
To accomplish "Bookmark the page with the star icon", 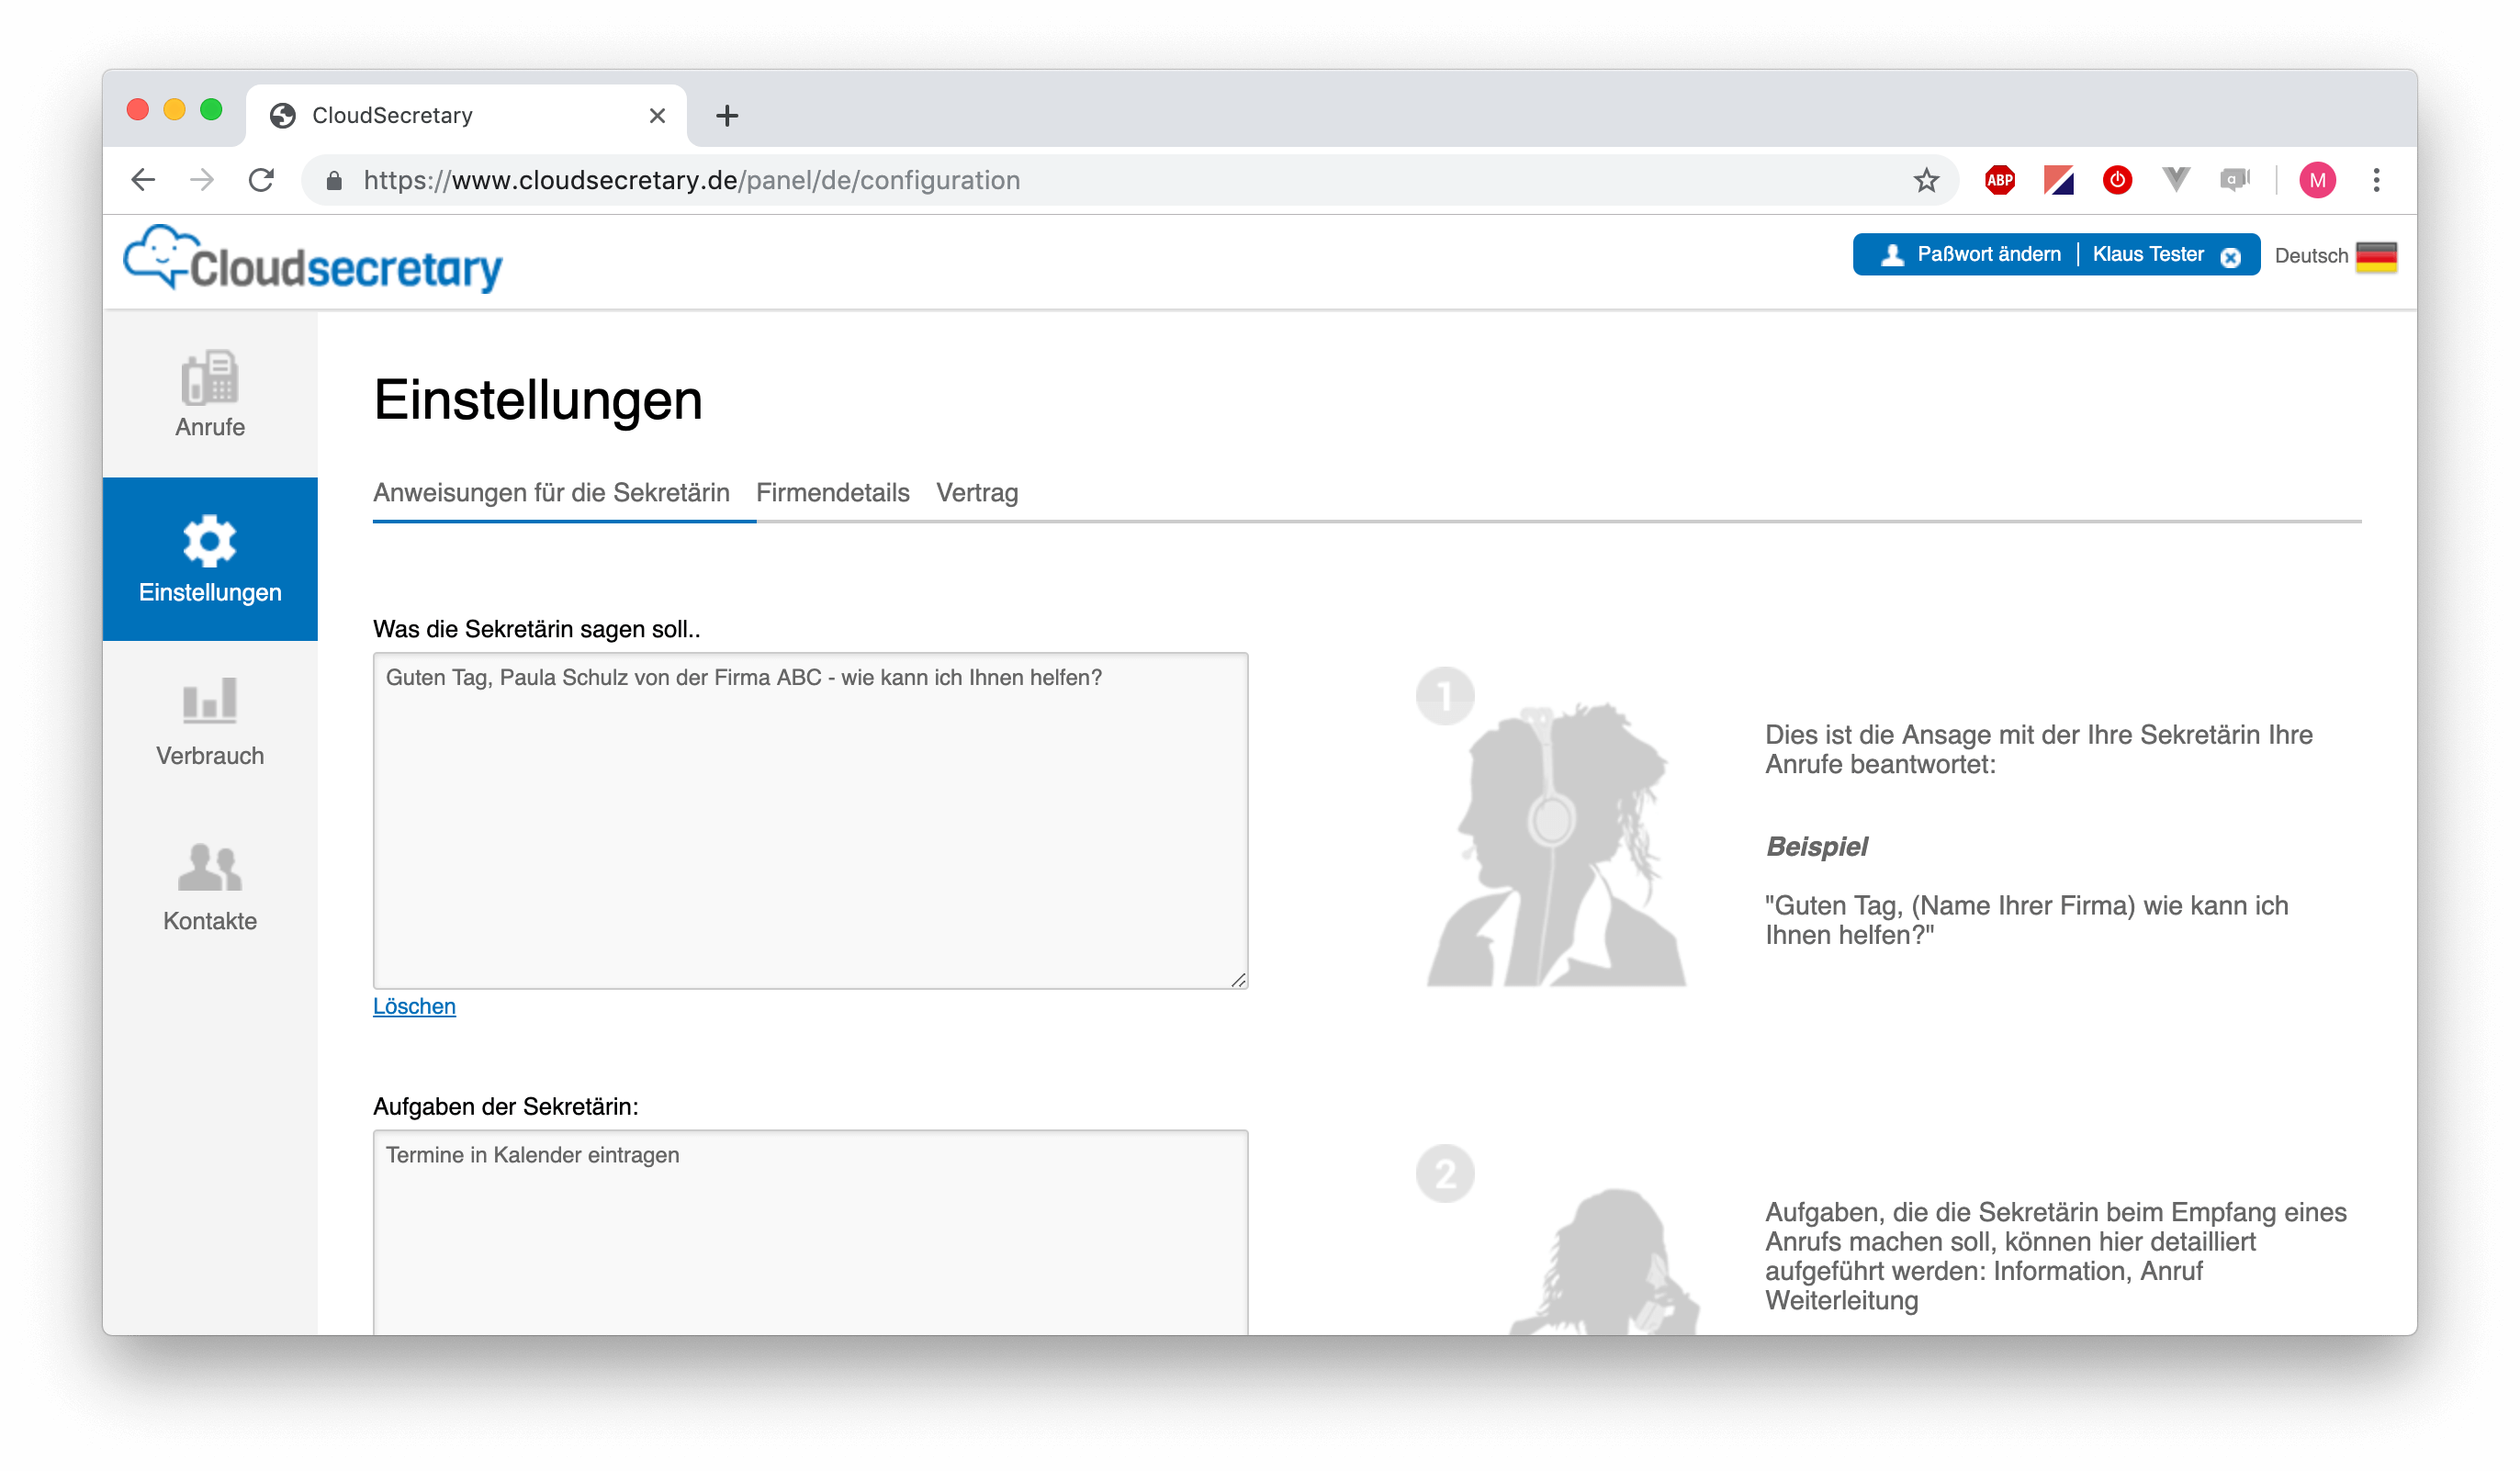I will 1924,180.
